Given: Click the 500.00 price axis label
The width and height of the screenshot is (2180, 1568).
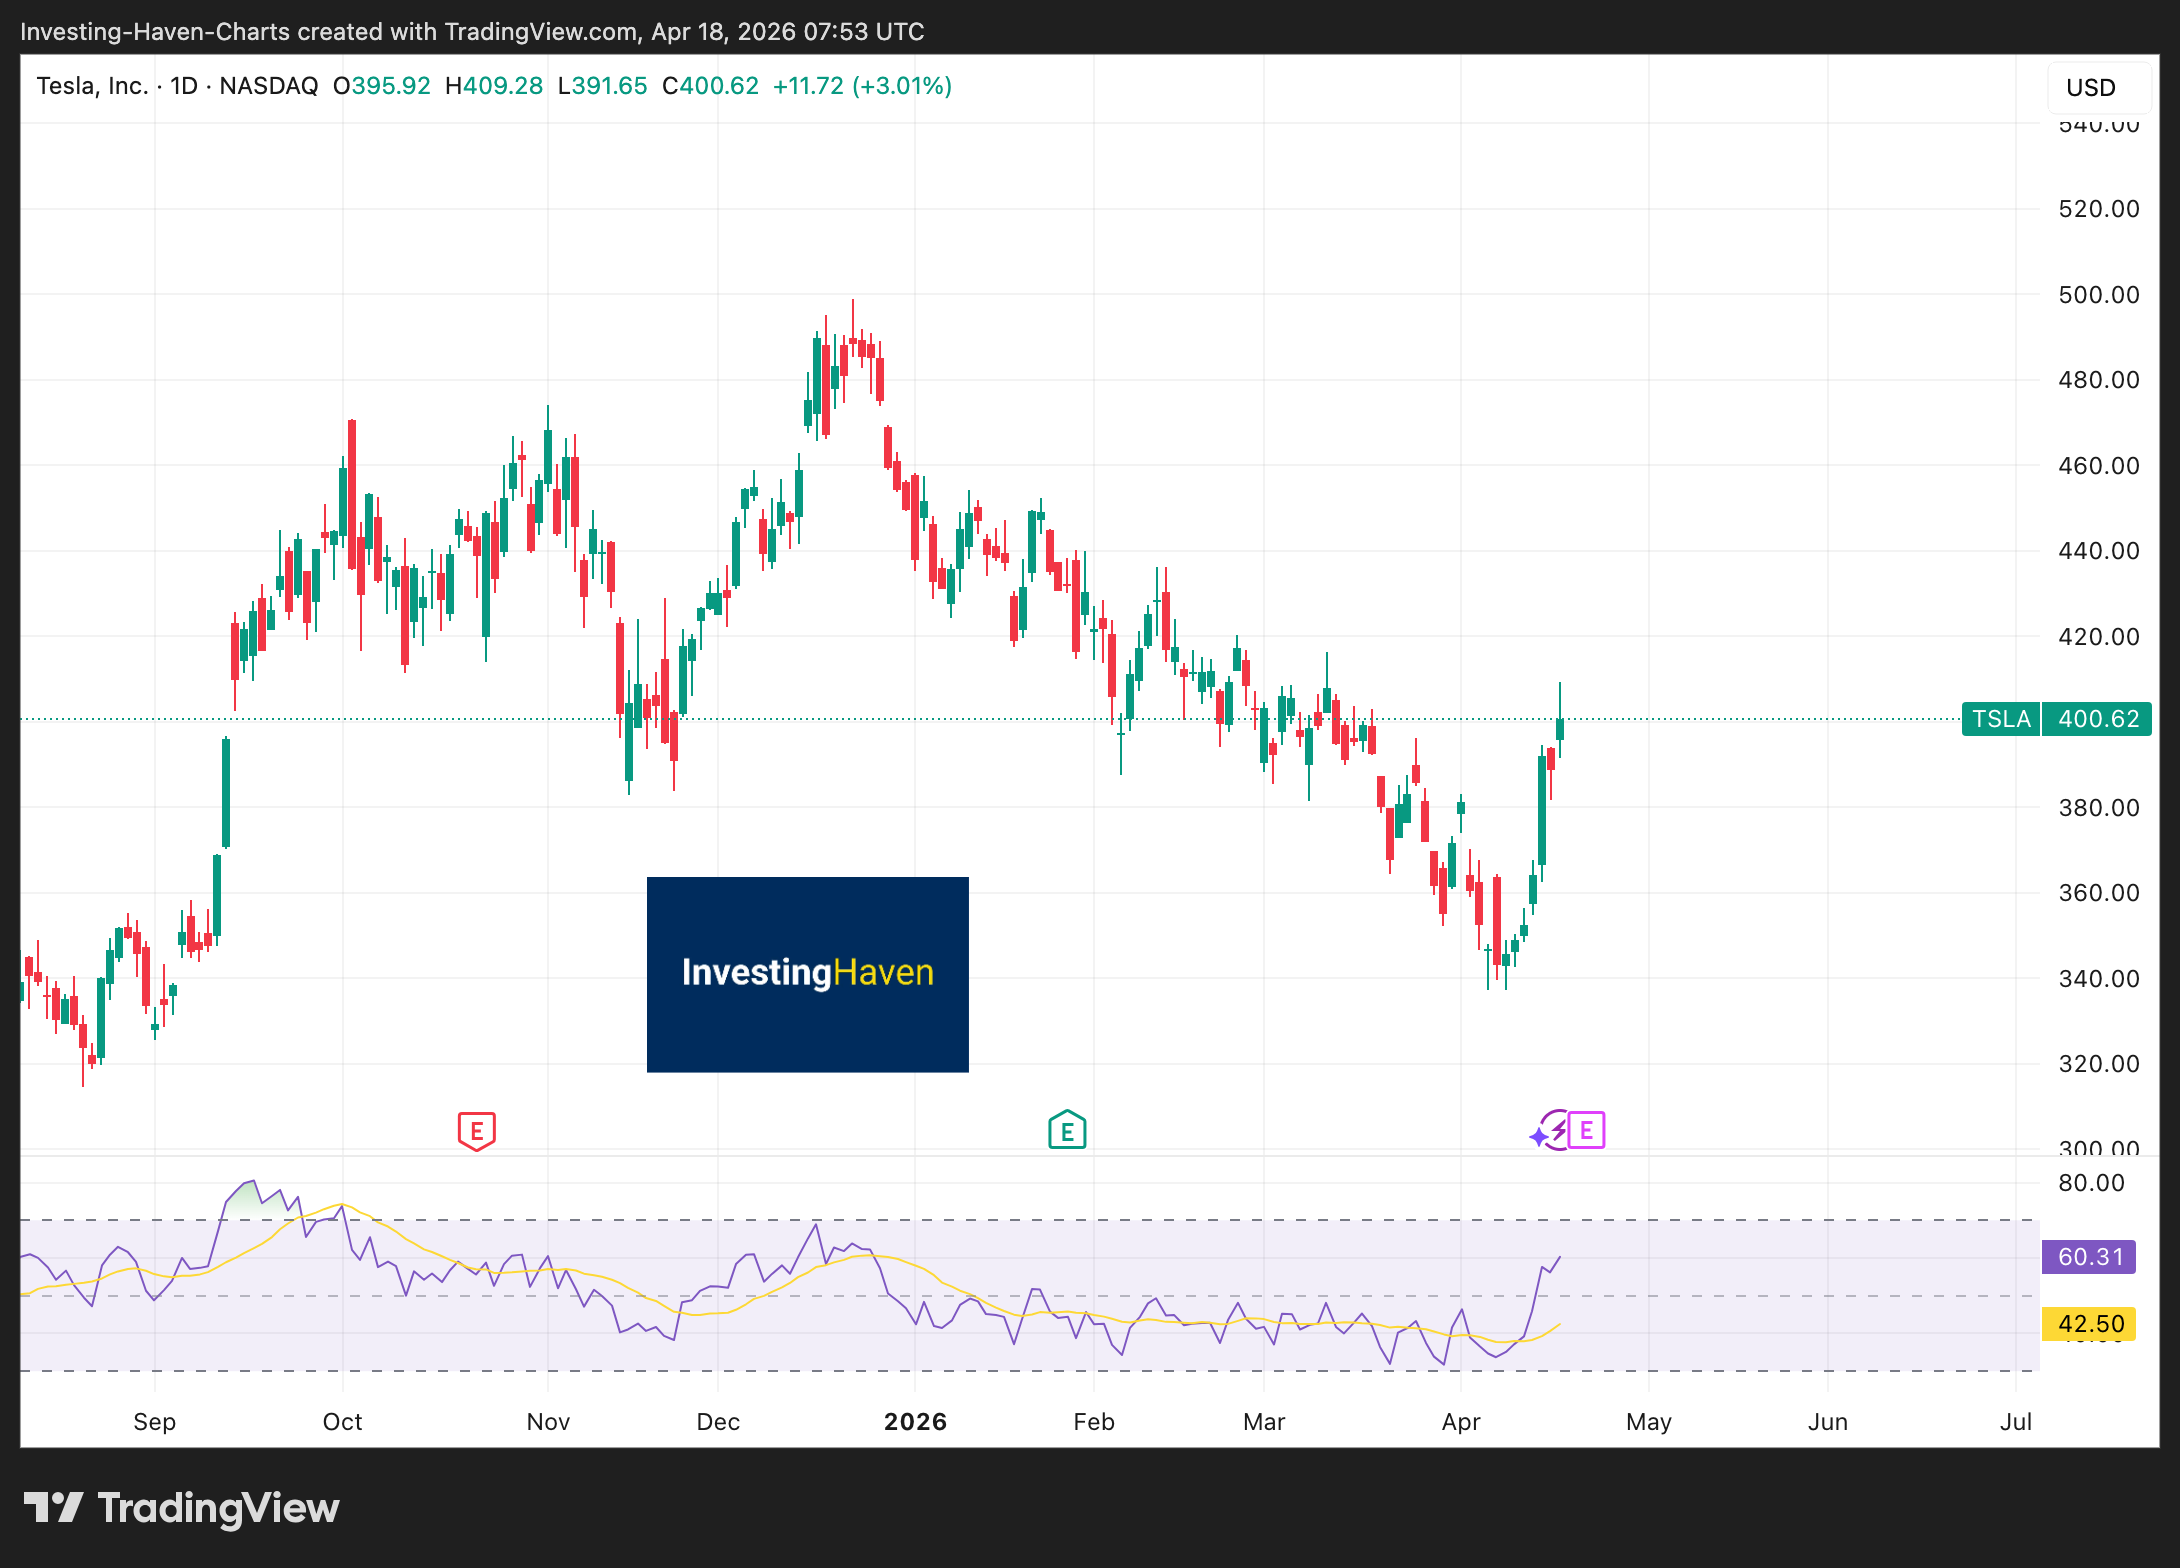Looking at the screenshot, I should pos(2098,295).
